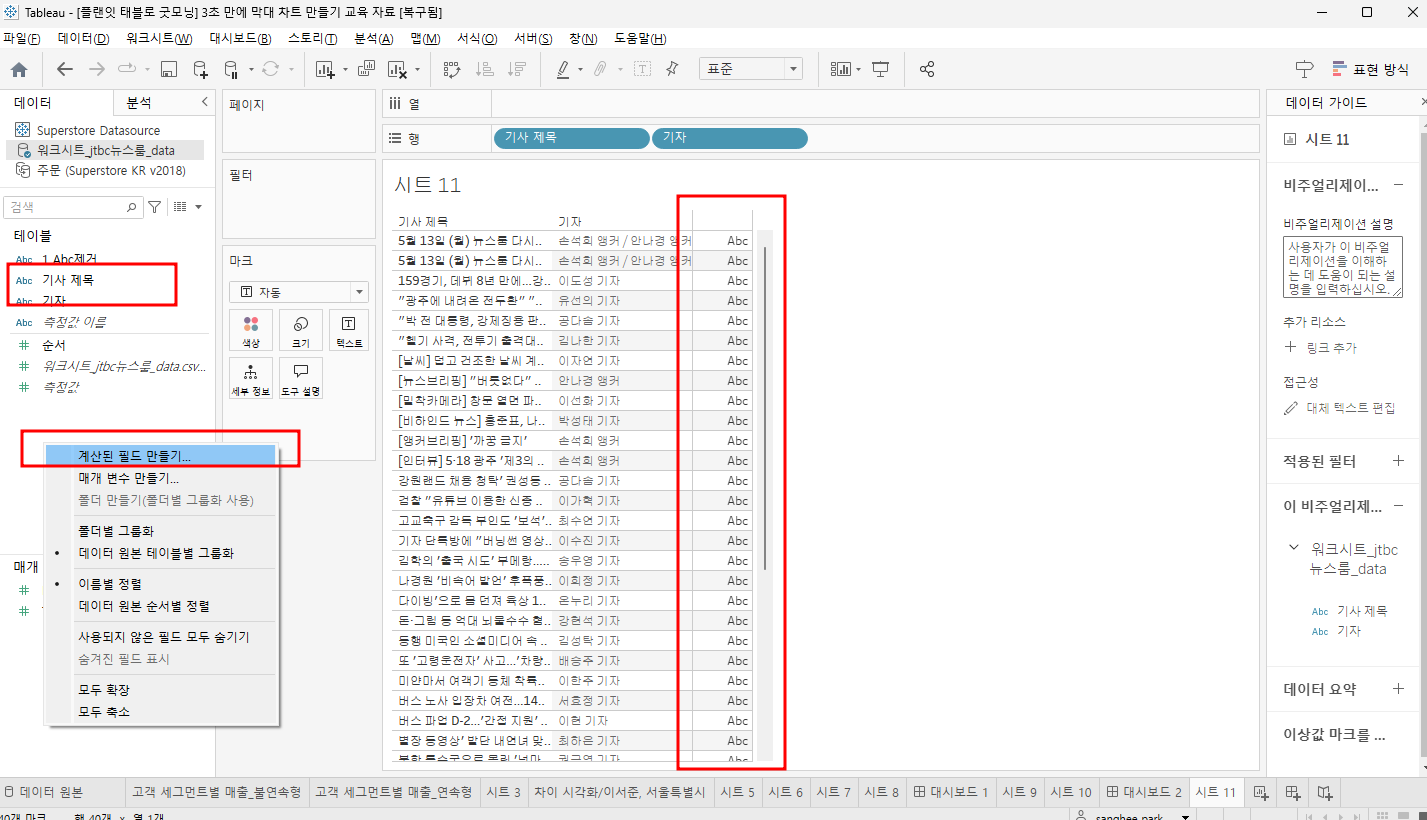
Task: Click the save icon in toolbar
Action: (x=169, y=69)
